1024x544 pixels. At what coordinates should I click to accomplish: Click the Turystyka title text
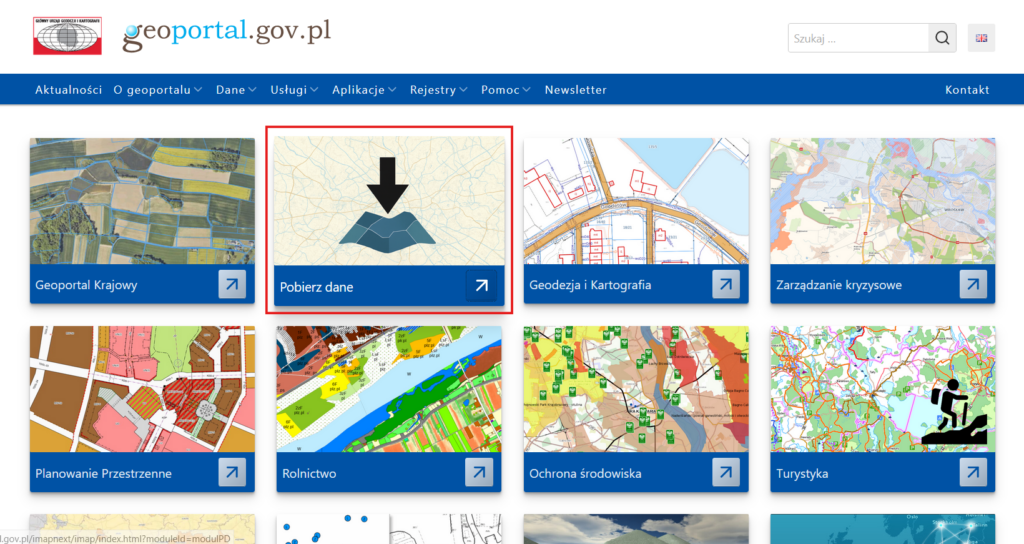(x=802, y=473)
